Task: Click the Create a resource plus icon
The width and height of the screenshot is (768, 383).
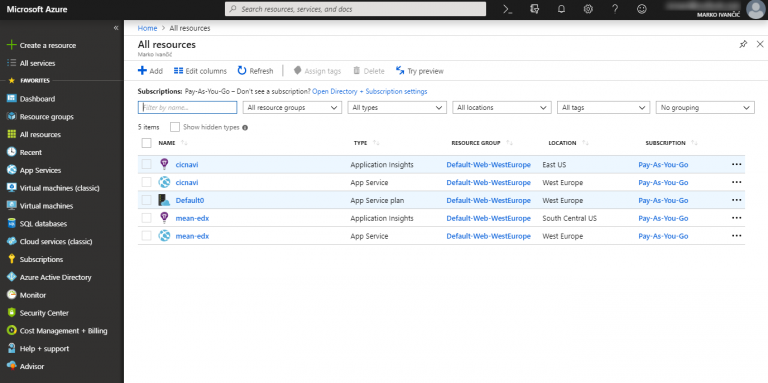Action: (11, 45)
